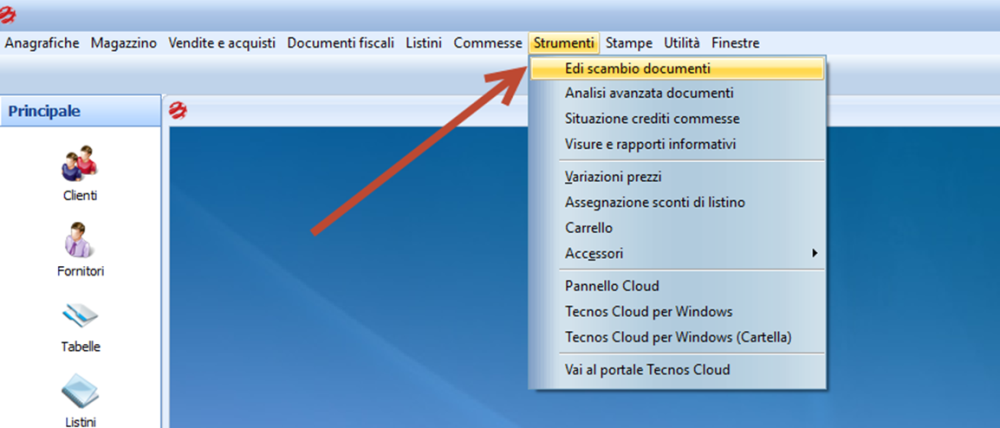
Task: Open Visure e rapporti informativi
Action: [x=677, y=144]
